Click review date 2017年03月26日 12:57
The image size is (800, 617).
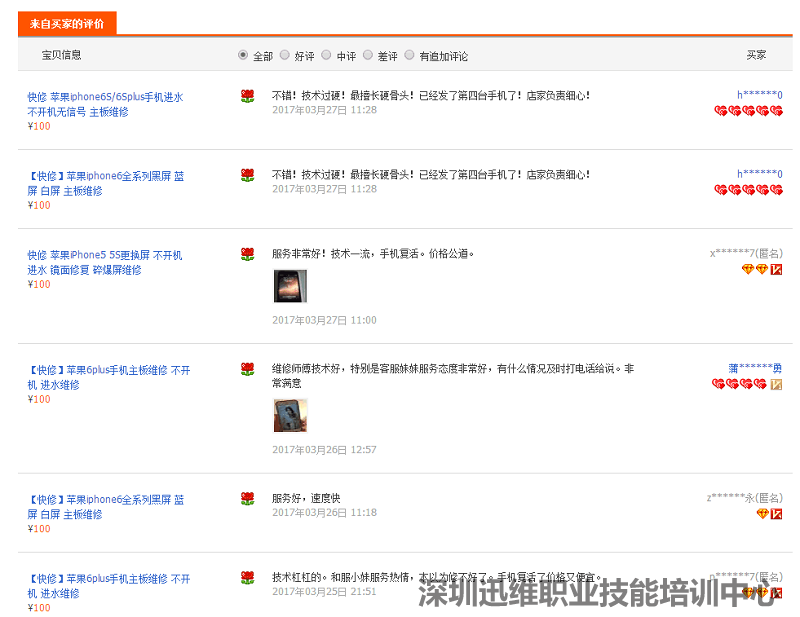324,450
